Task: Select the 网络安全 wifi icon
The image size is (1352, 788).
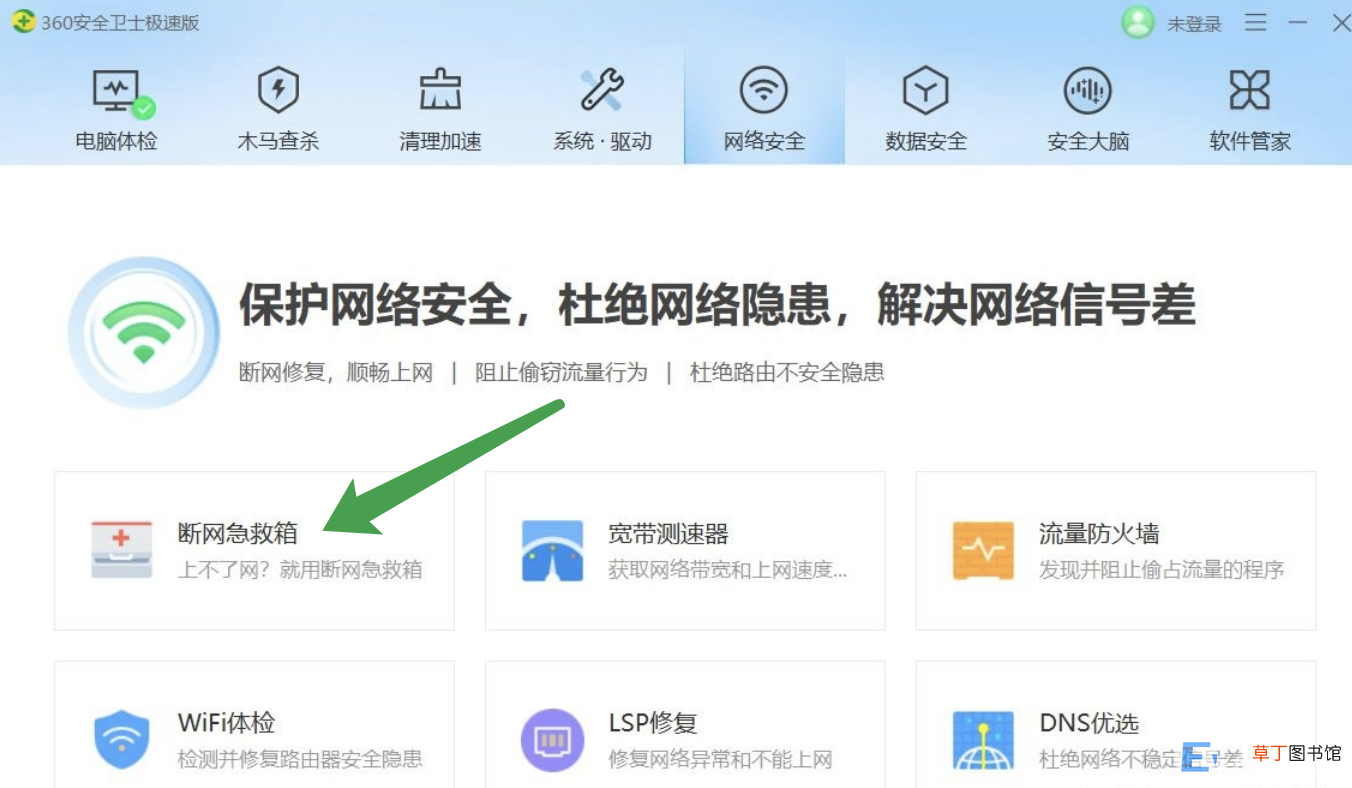Action: [x=764, y=91]
